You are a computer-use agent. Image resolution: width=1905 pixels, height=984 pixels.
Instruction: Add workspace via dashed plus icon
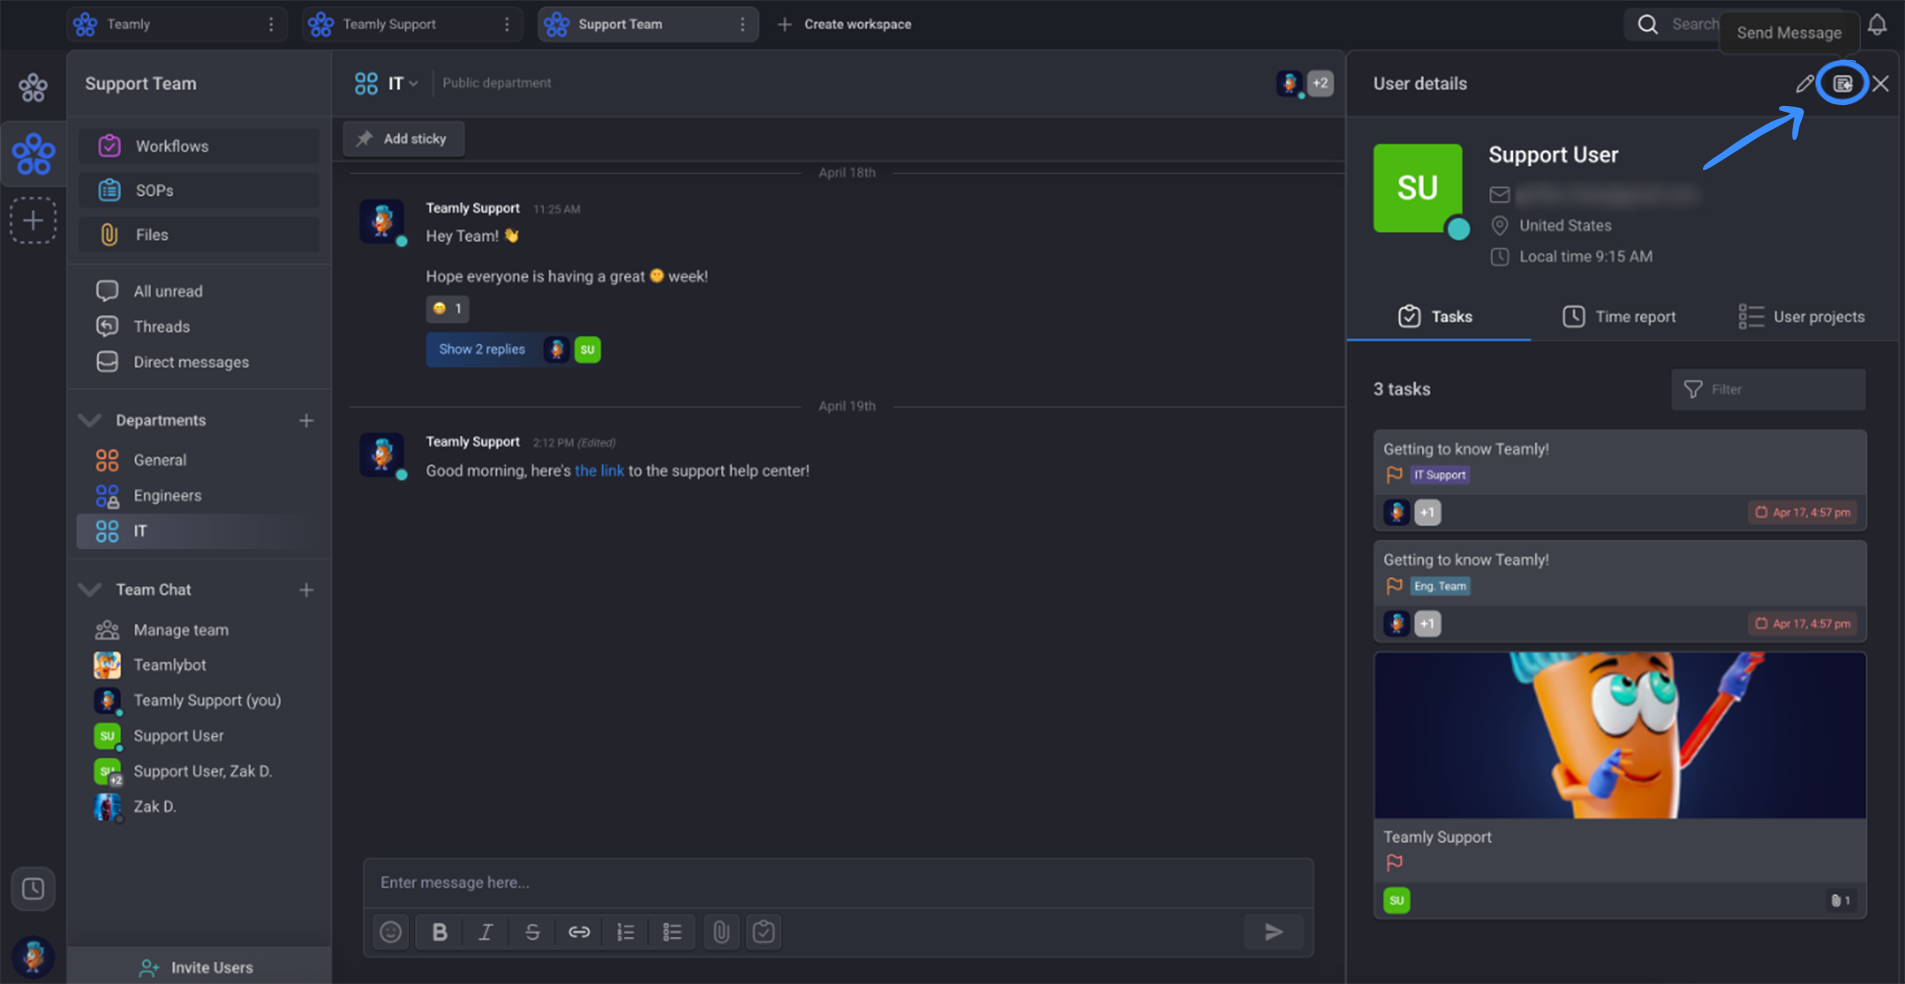[33, 220]
